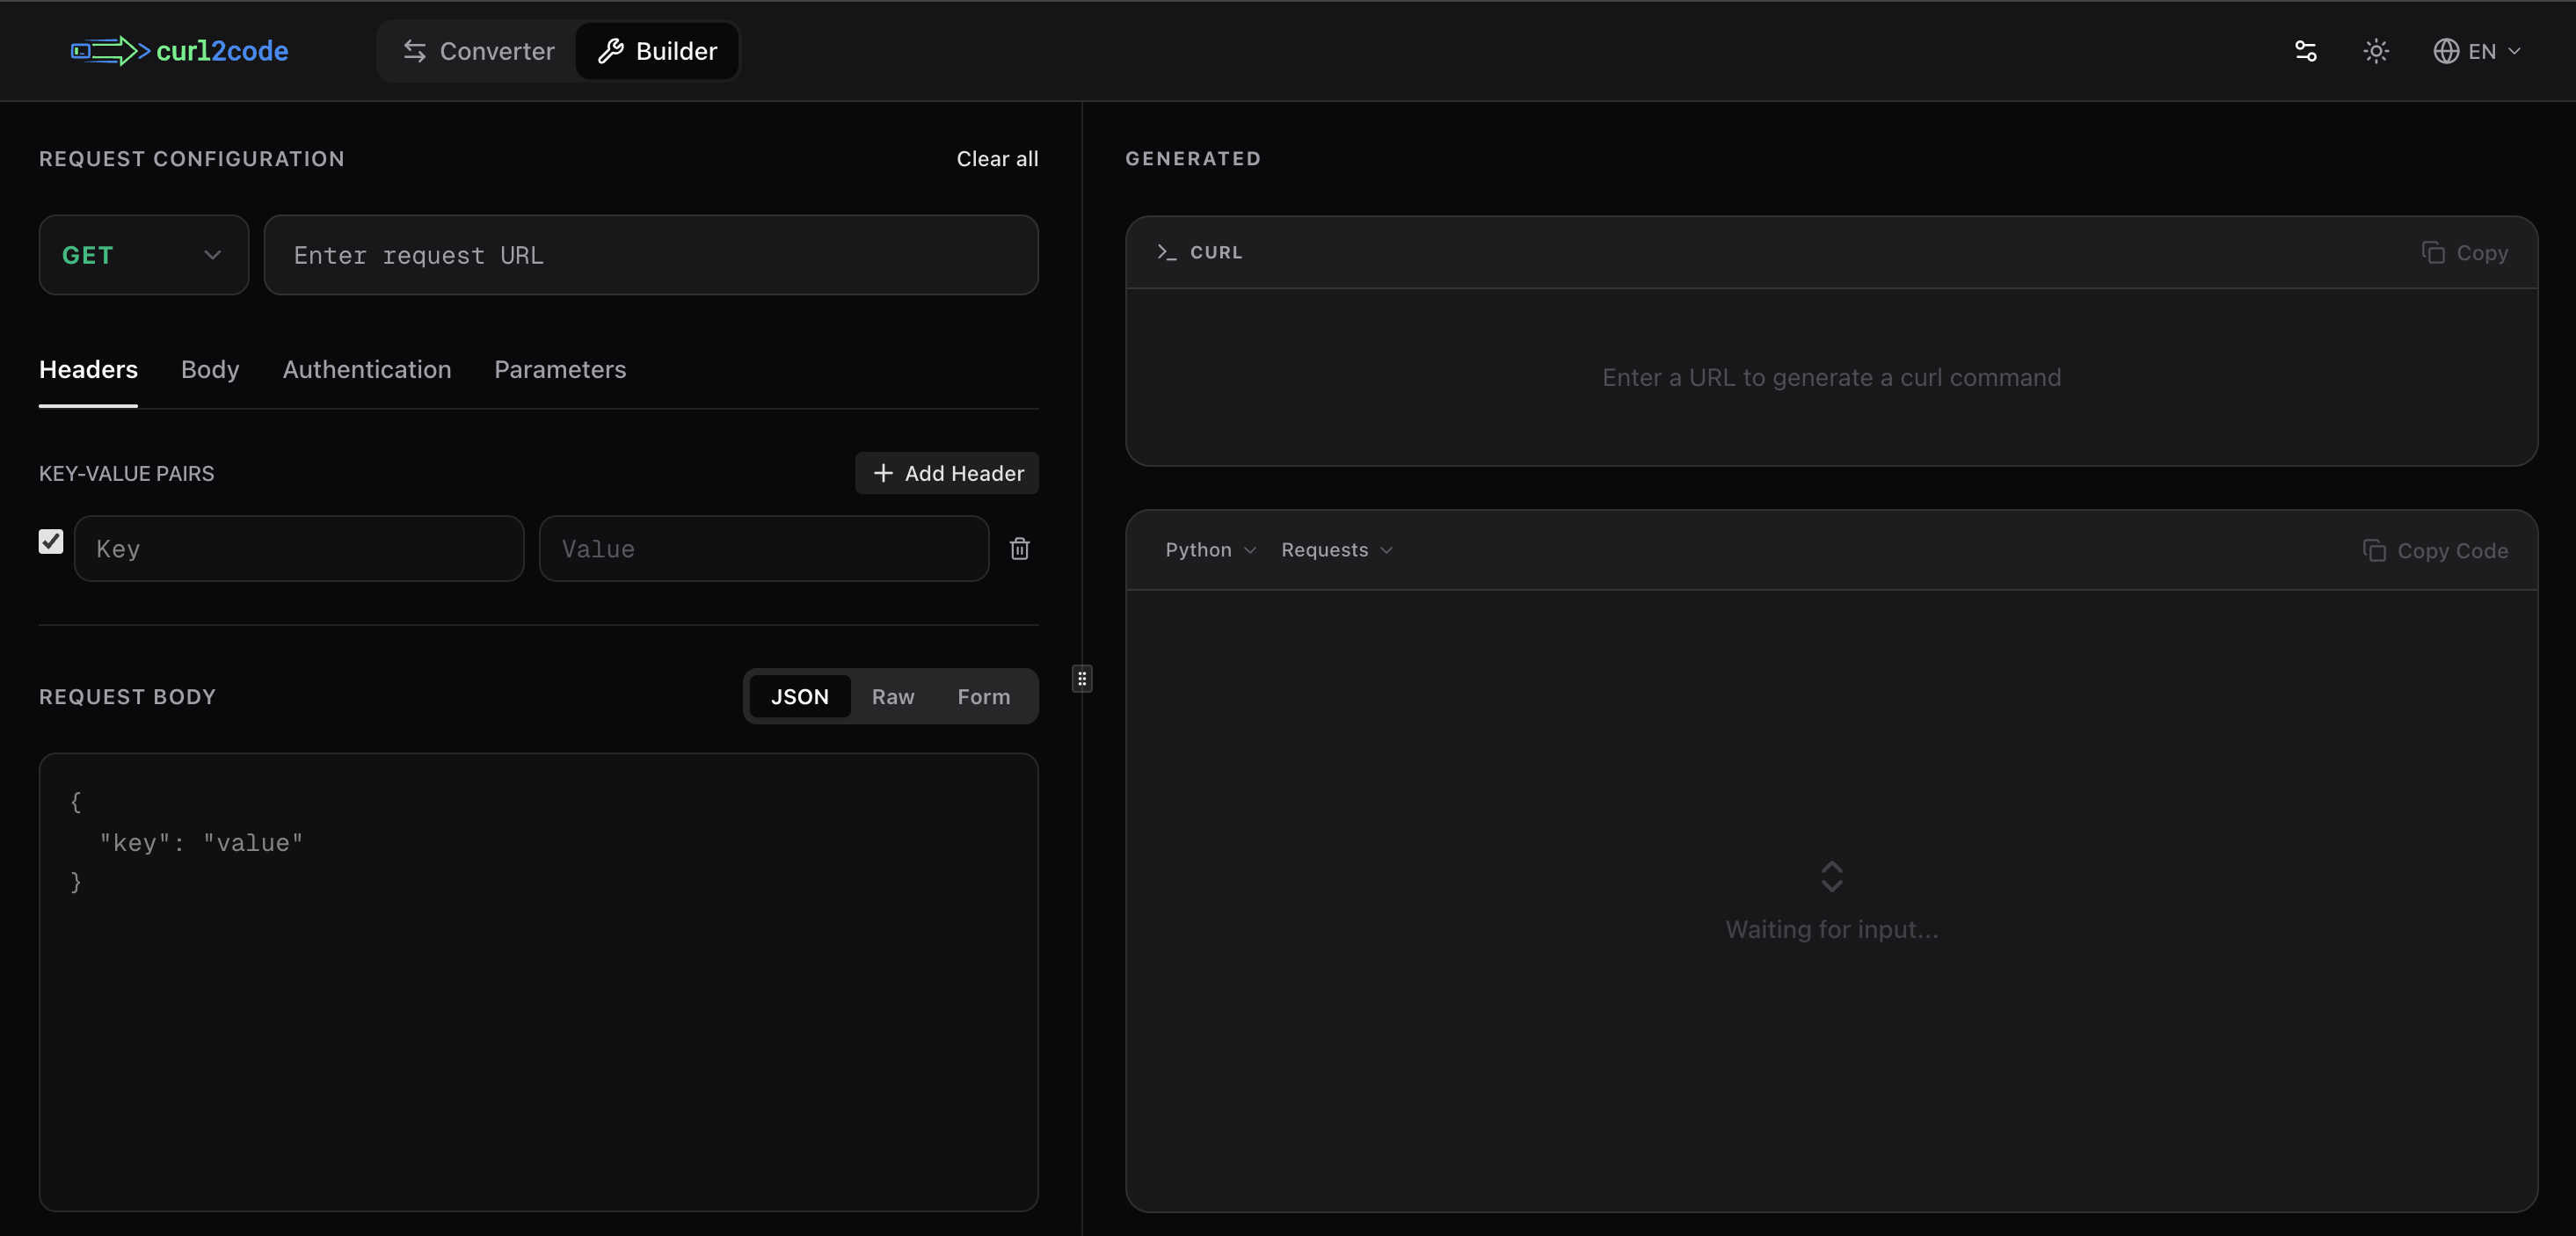
Task: Click the terminal prompt icon beside CURL
Action: [x=1165, y=252]
